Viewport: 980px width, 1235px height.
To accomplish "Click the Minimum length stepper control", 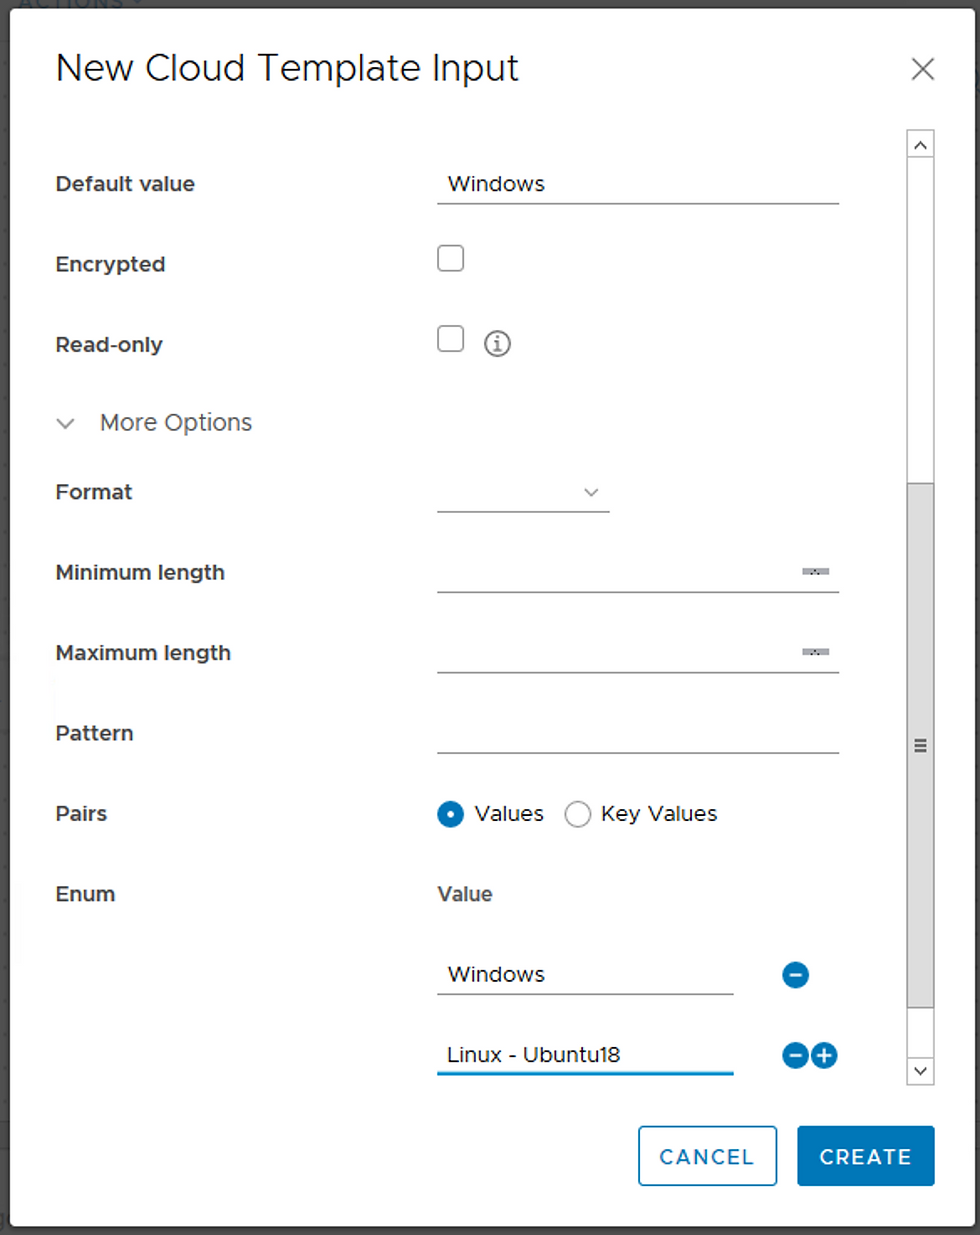I will (815, 572).
